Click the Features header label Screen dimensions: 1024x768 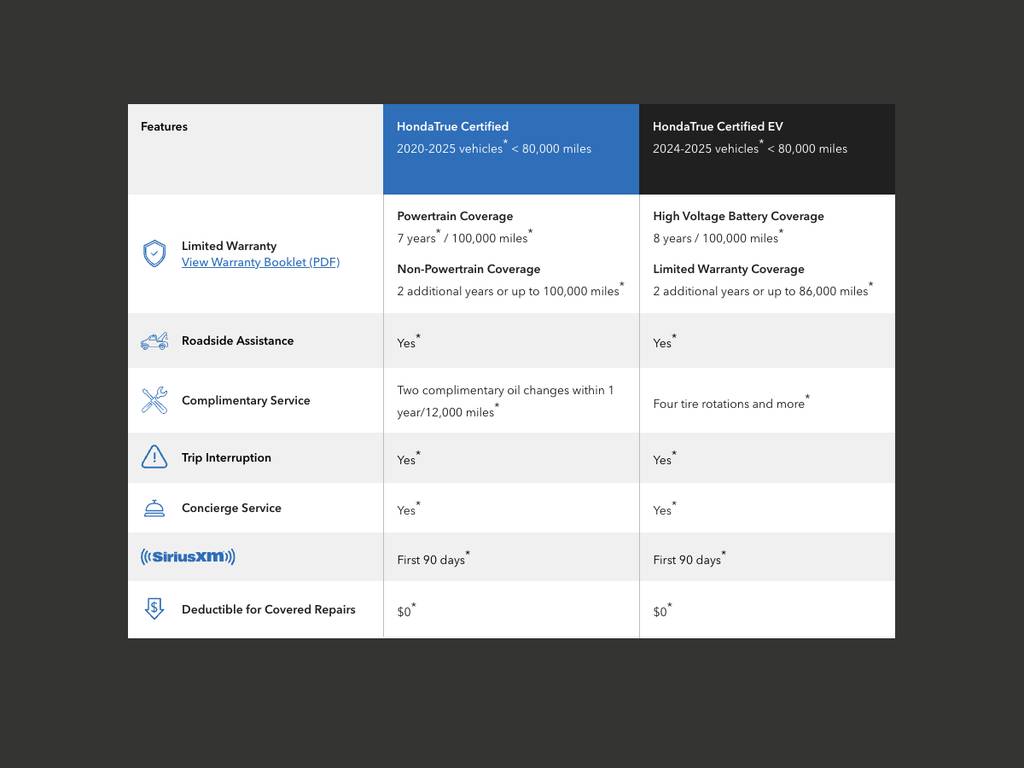click(x=164, y=127)
